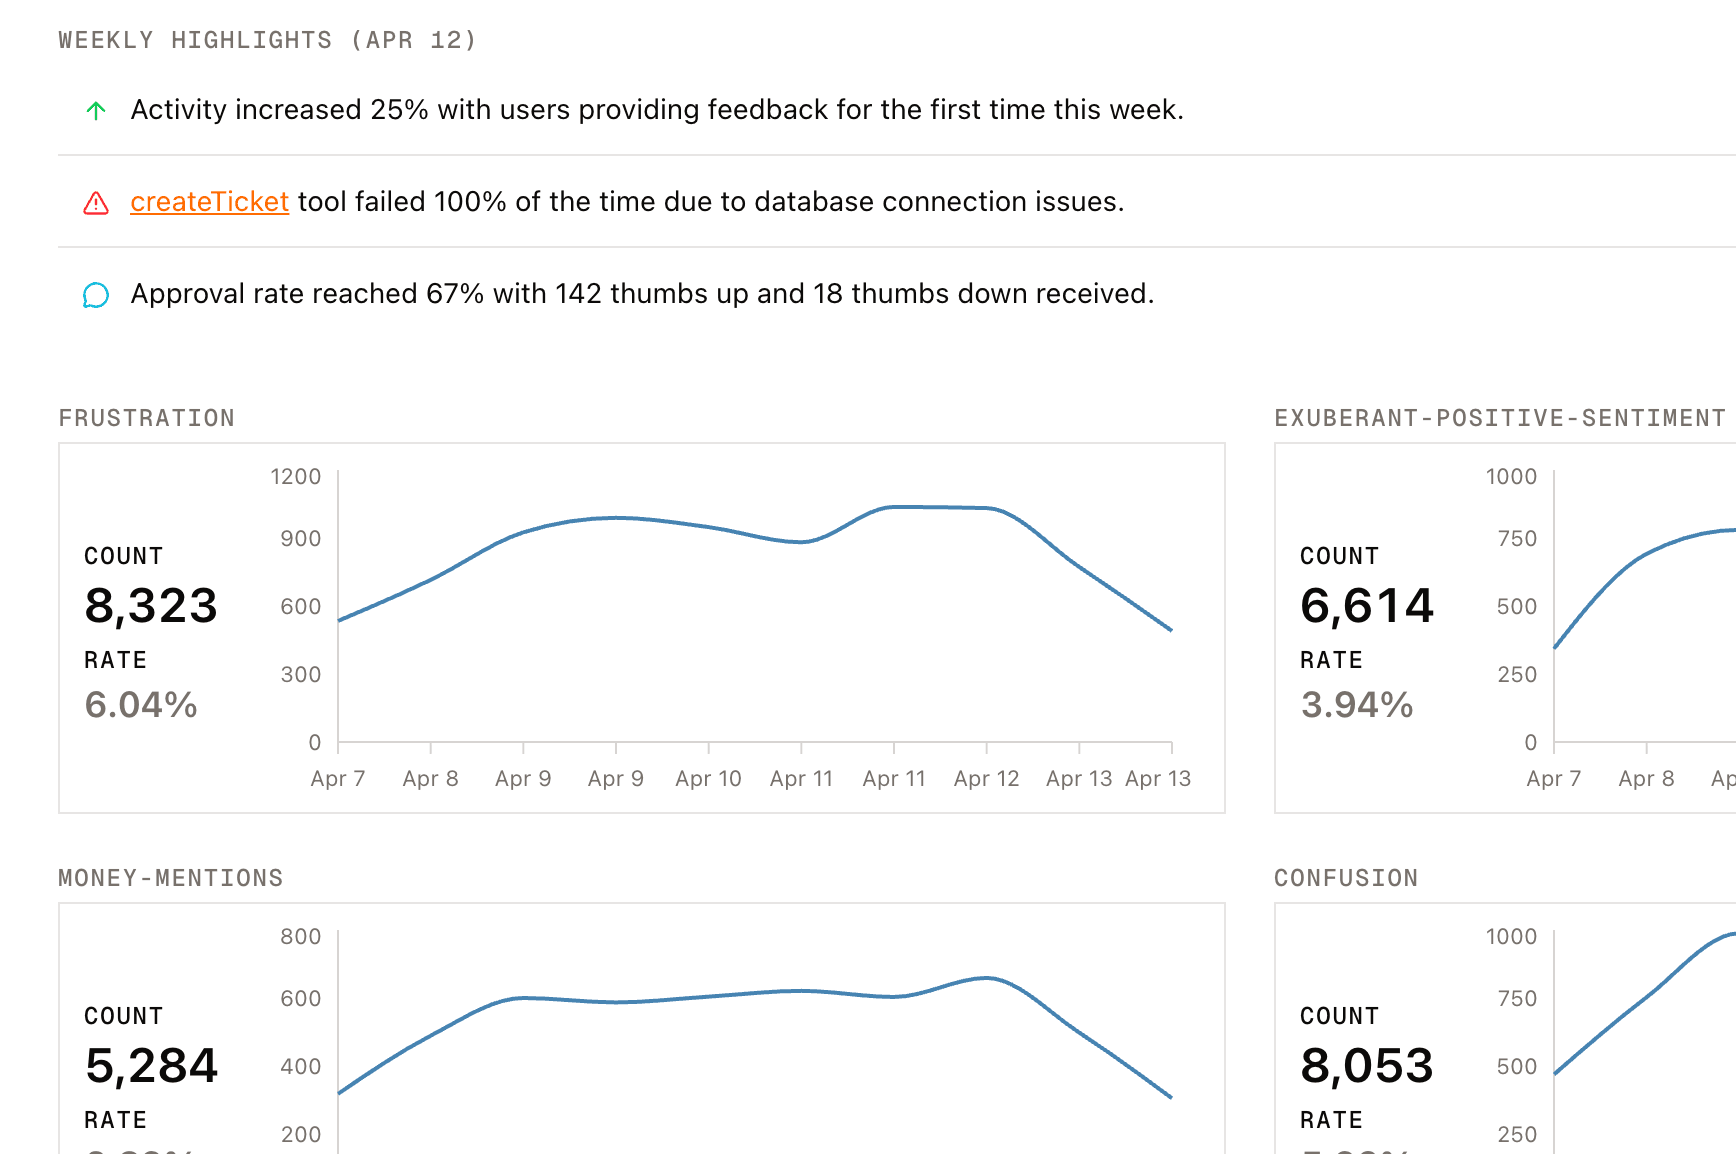Click the Money-Mentions count value 5,284
This screenshot has height=1154, width=1736.
(151, 1066)
